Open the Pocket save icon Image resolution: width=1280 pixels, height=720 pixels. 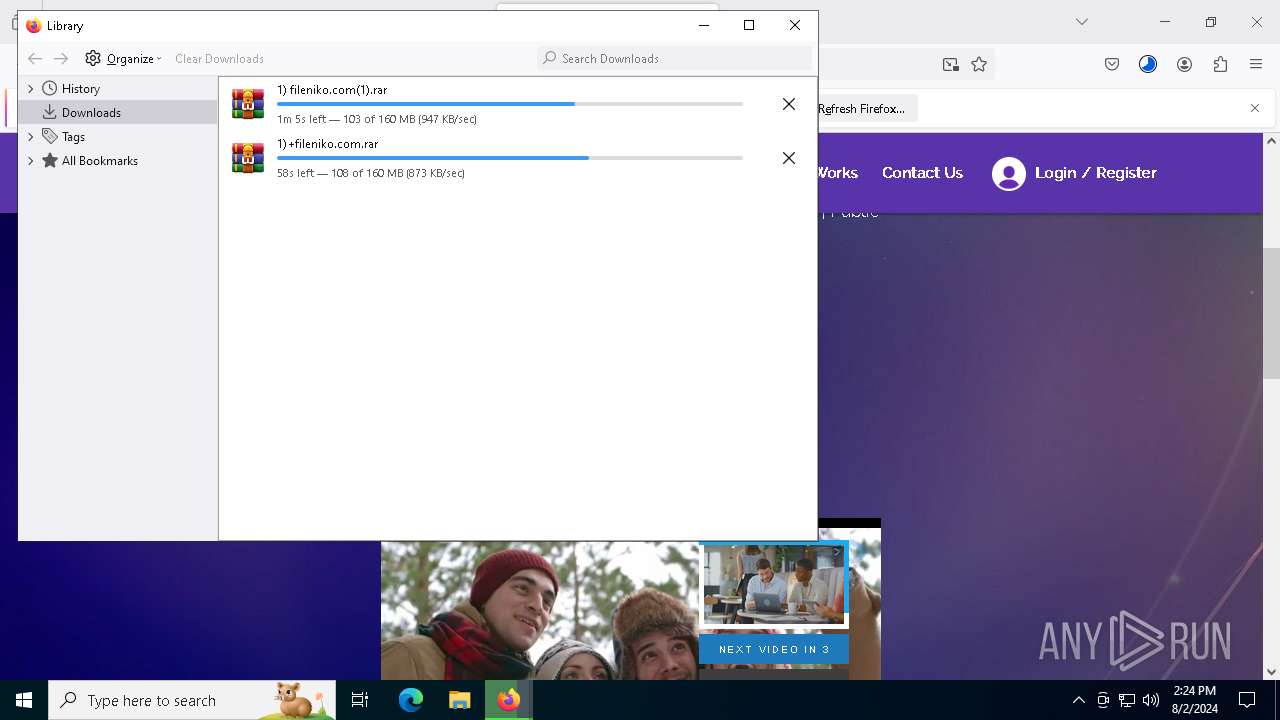[1112, 65]
